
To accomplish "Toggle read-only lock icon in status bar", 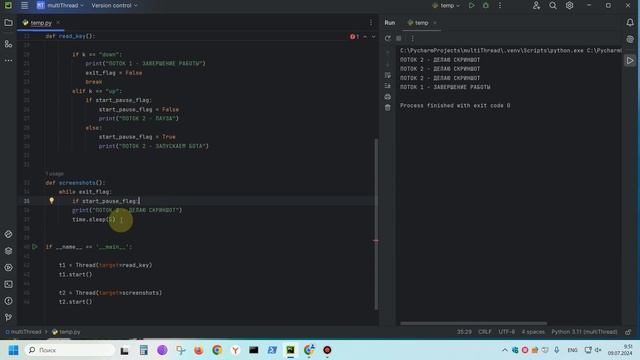I will (628, 332).
